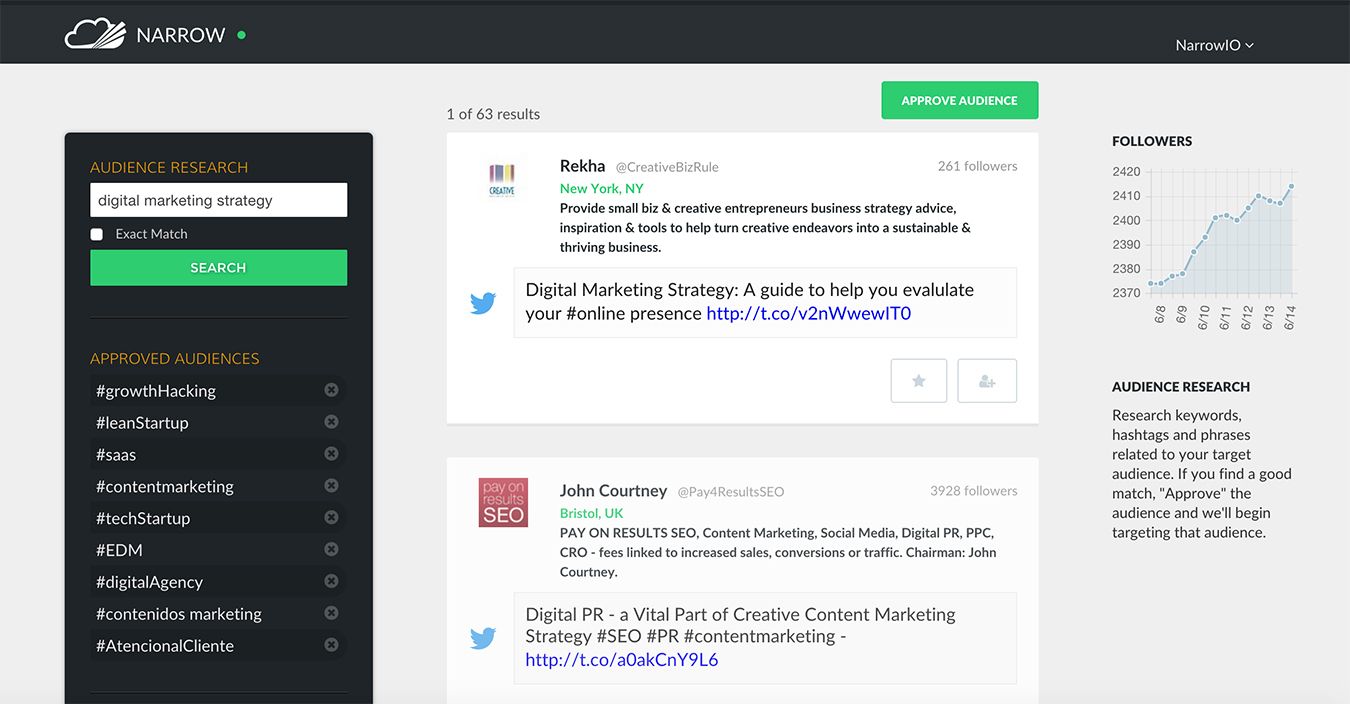
Task: Remove the #AtencionalCliente audience entry
Action: coord(331,645)
